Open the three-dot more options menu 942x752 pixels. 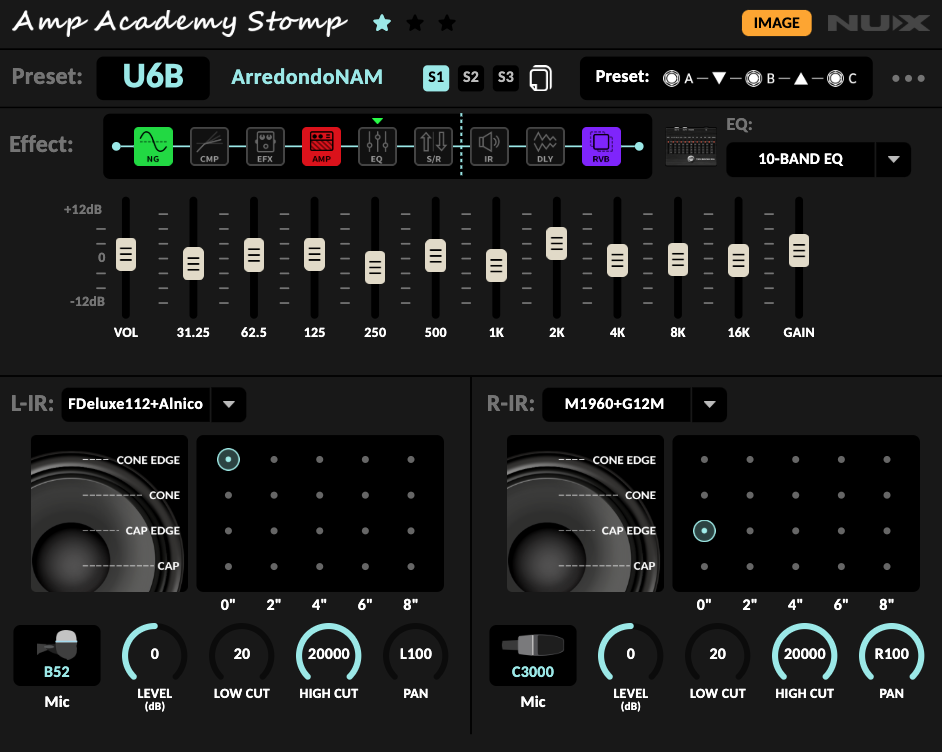(x=908, y=78)
